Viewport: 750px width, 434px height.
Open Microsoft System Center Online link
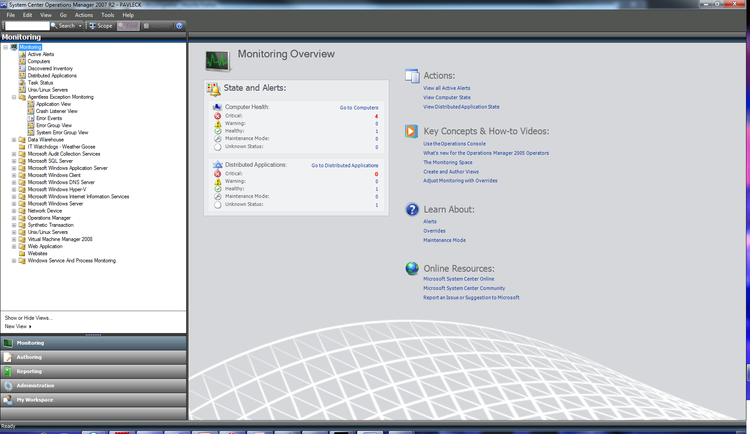point(458,279)
